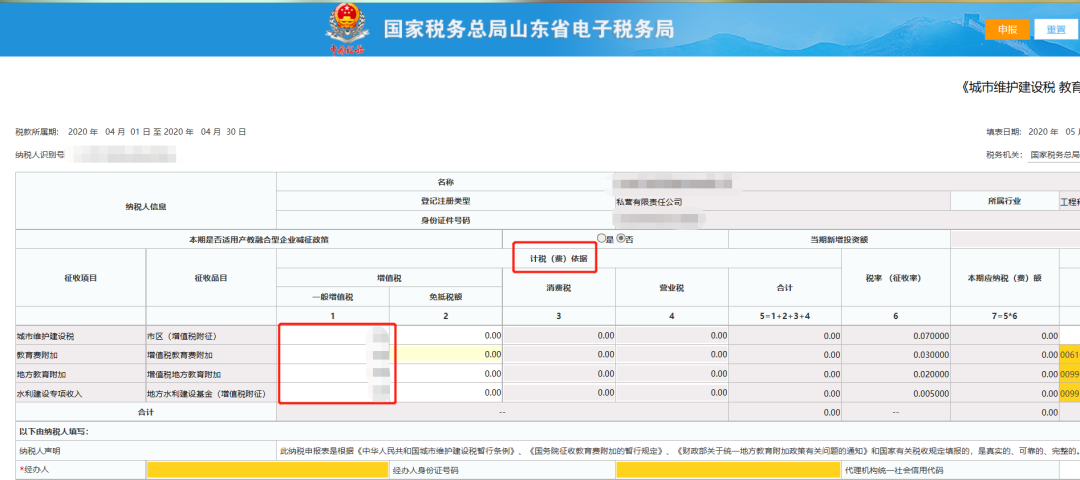Click 本期应纳税（费）额 cell in 水利建设专项收入 row
The image size is (1080, 480).
pos(1005,393)
